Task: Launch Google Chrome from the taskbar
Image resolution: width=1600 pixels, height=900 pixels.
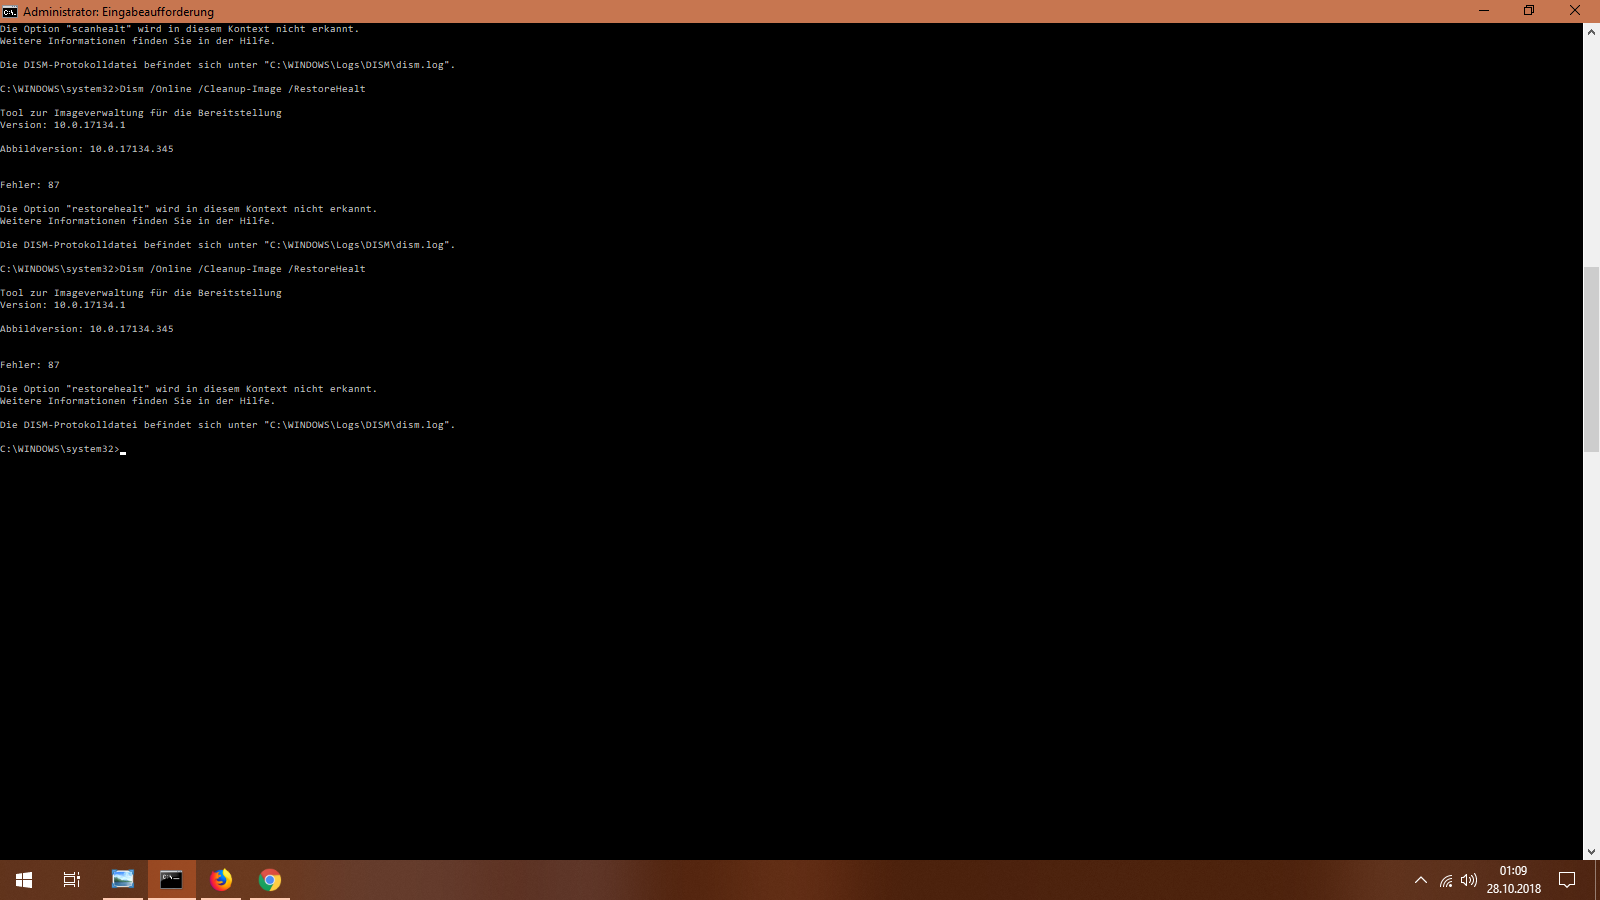Action: (x=270, y=880)
